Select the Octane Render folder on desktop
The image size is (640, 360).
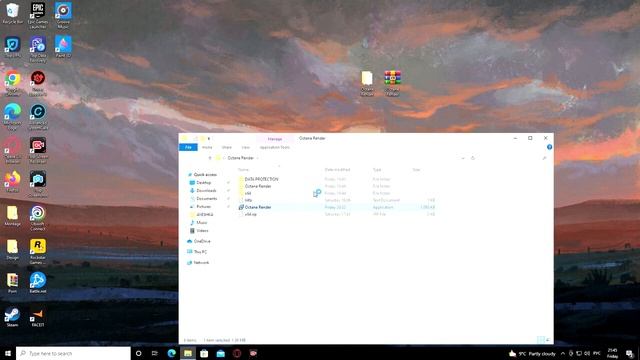coord(367,83)
